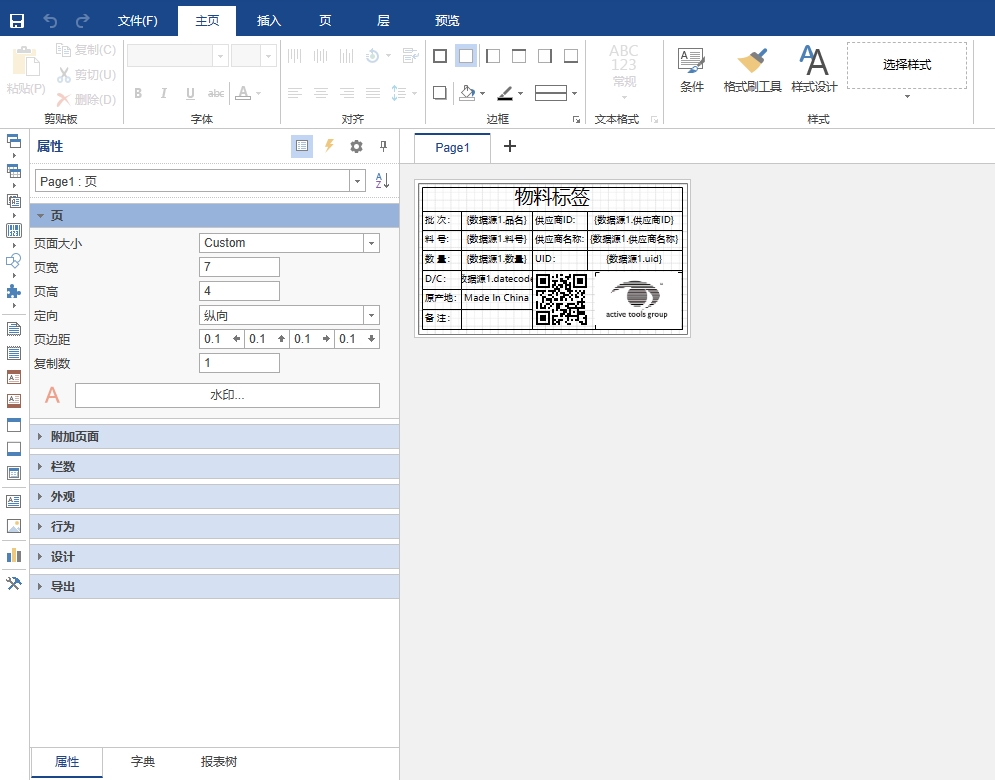Click the border color pen swatch
Screen dimensions: 995x780
[x=505, y=93]
